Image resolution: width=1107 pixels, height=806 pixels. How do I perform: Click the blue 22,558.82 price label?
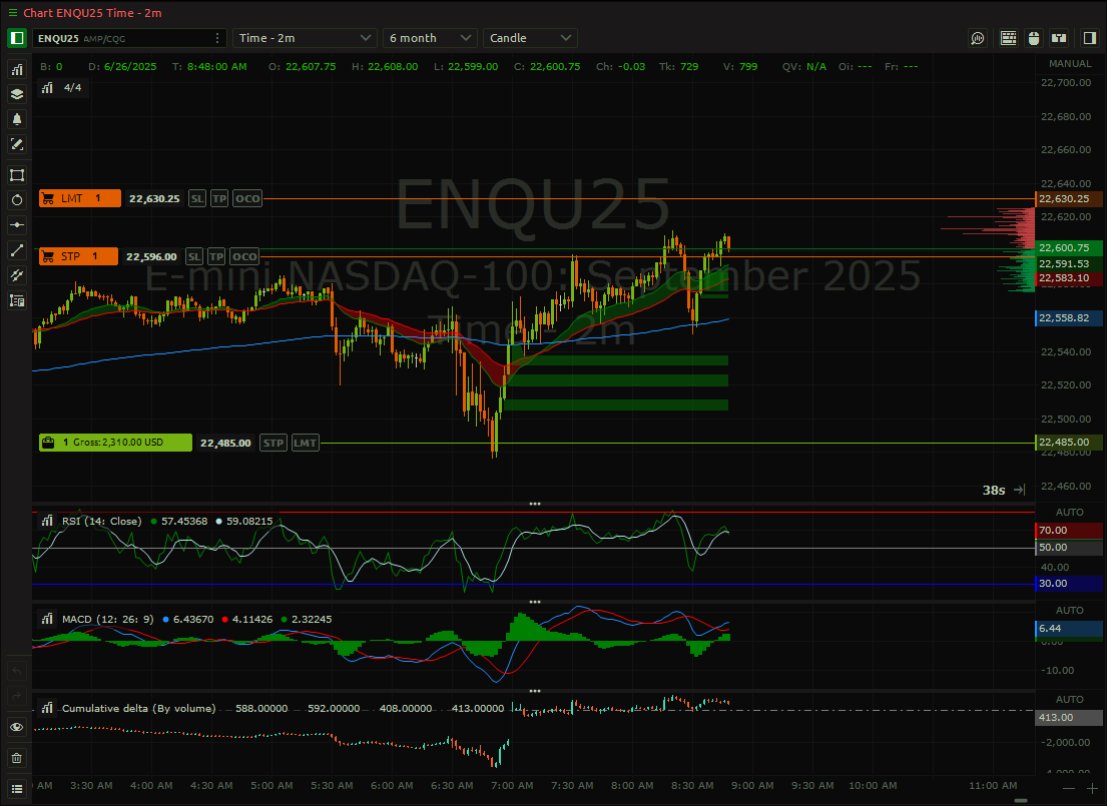point(1070,318)
